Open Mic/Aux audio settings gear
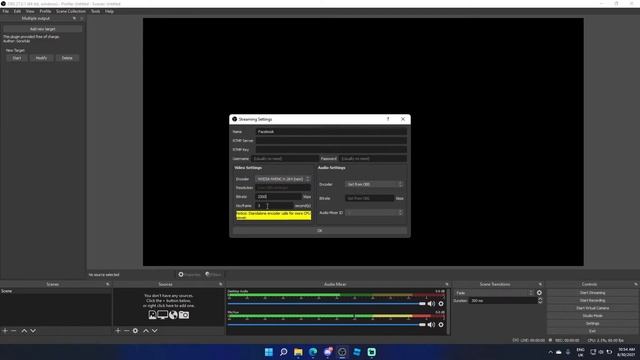640x360 pixels. tap(441, 325)
